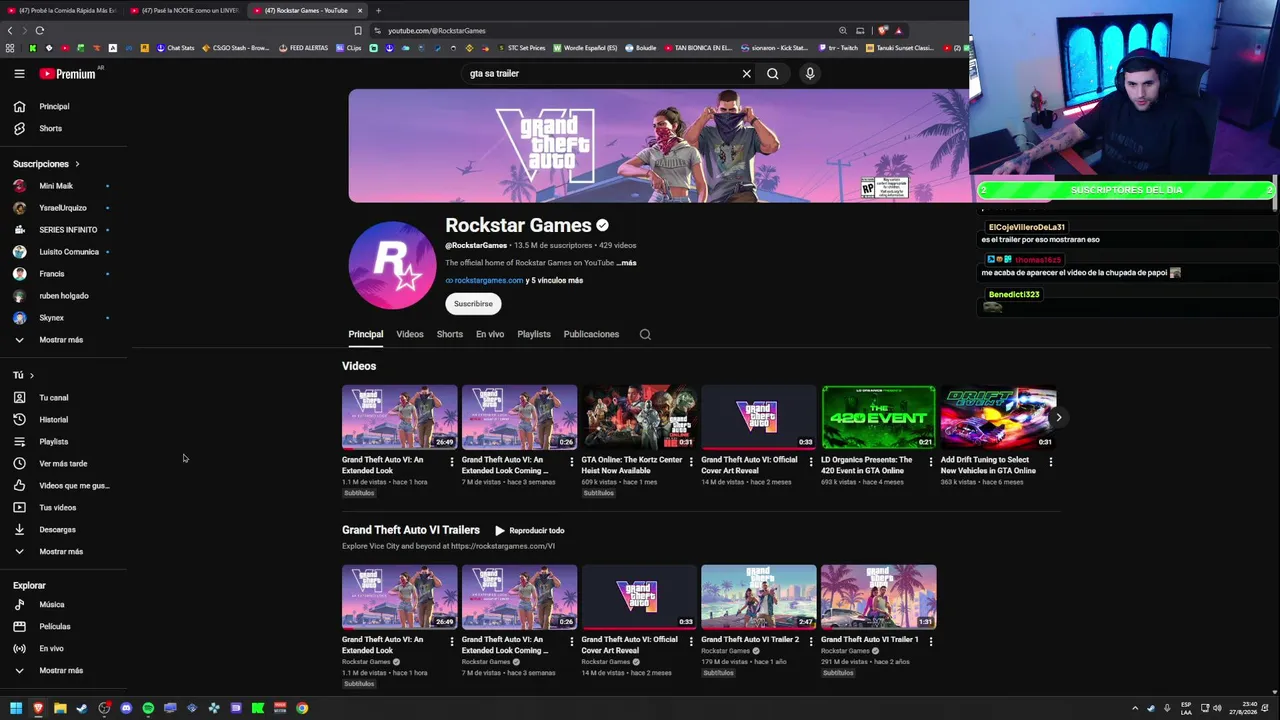Click the search field containing gta sa trailer

pyautogui.click(x=600, y=73)
